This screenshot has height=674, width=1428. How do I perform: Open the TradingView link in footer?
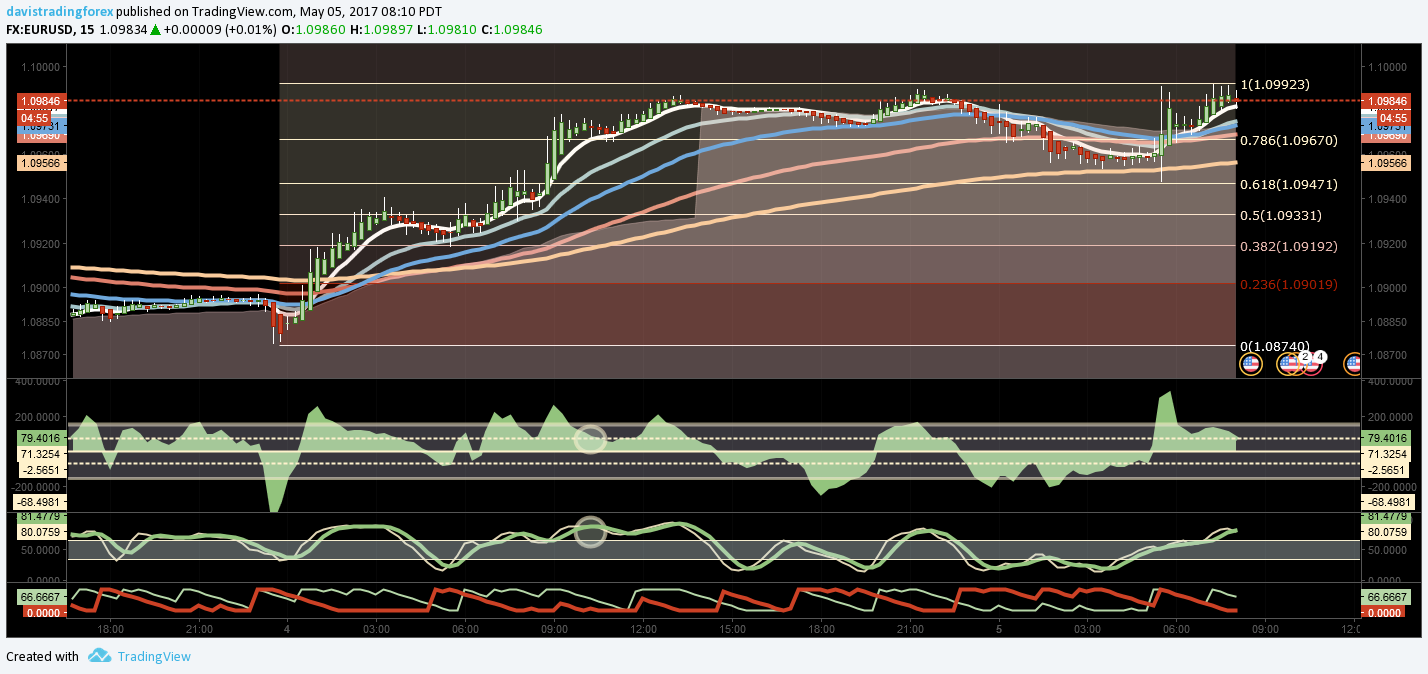(x=154, y=657)
